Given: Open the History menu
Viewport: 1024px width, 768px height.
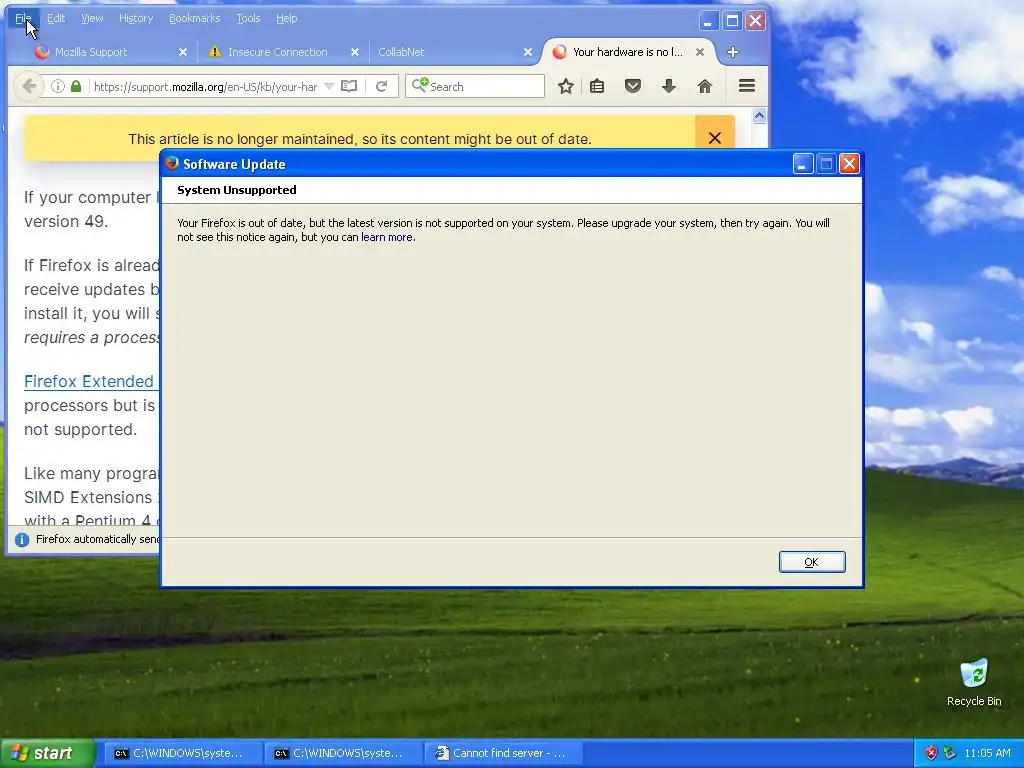Looking at the screenshot, I should [x=136, y=18].
